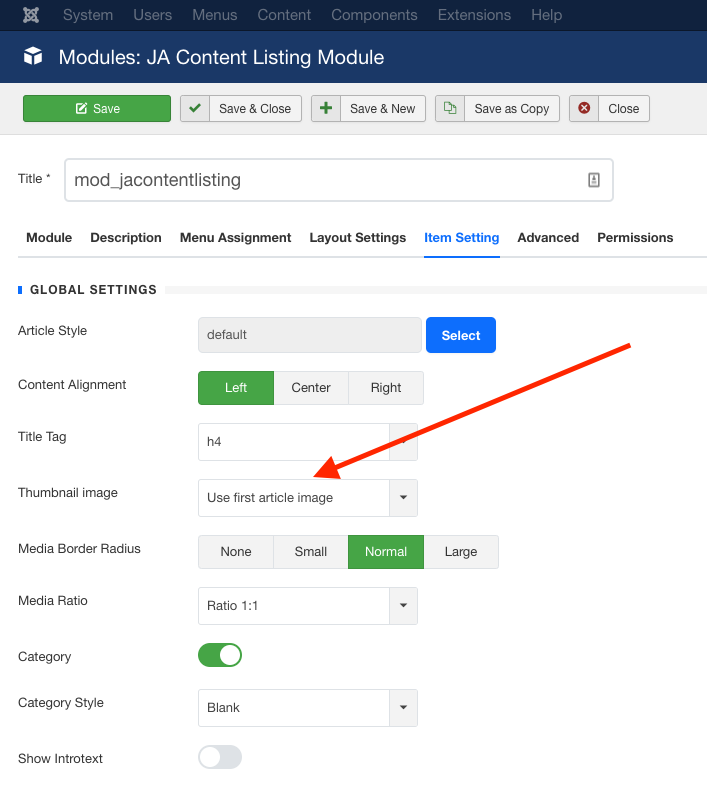Disable the Category toggle switch
Viewport: 707px width, 785px height.
[220, 656]
